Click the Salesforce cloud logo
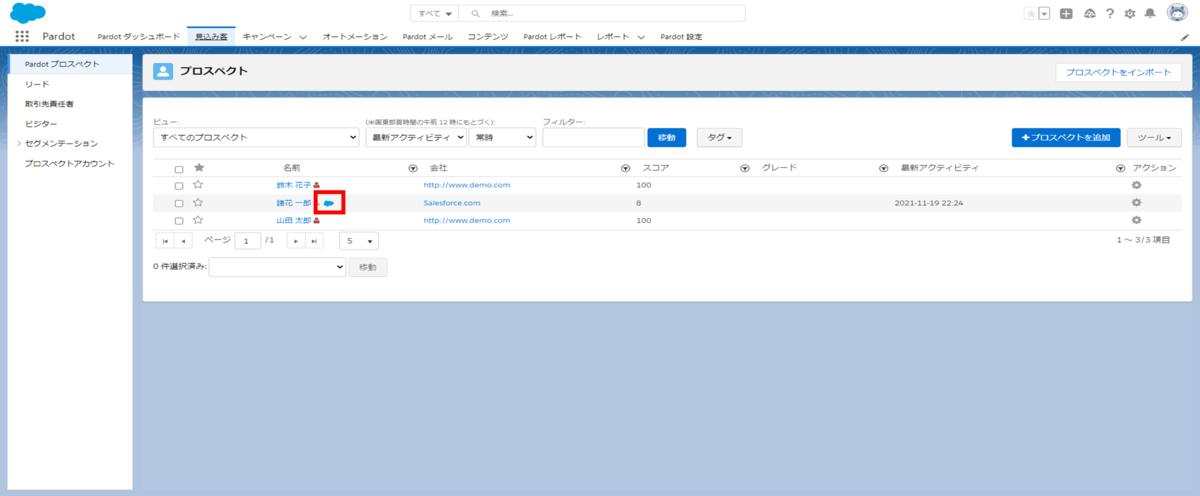1200x496 pixels. [28, 13]
